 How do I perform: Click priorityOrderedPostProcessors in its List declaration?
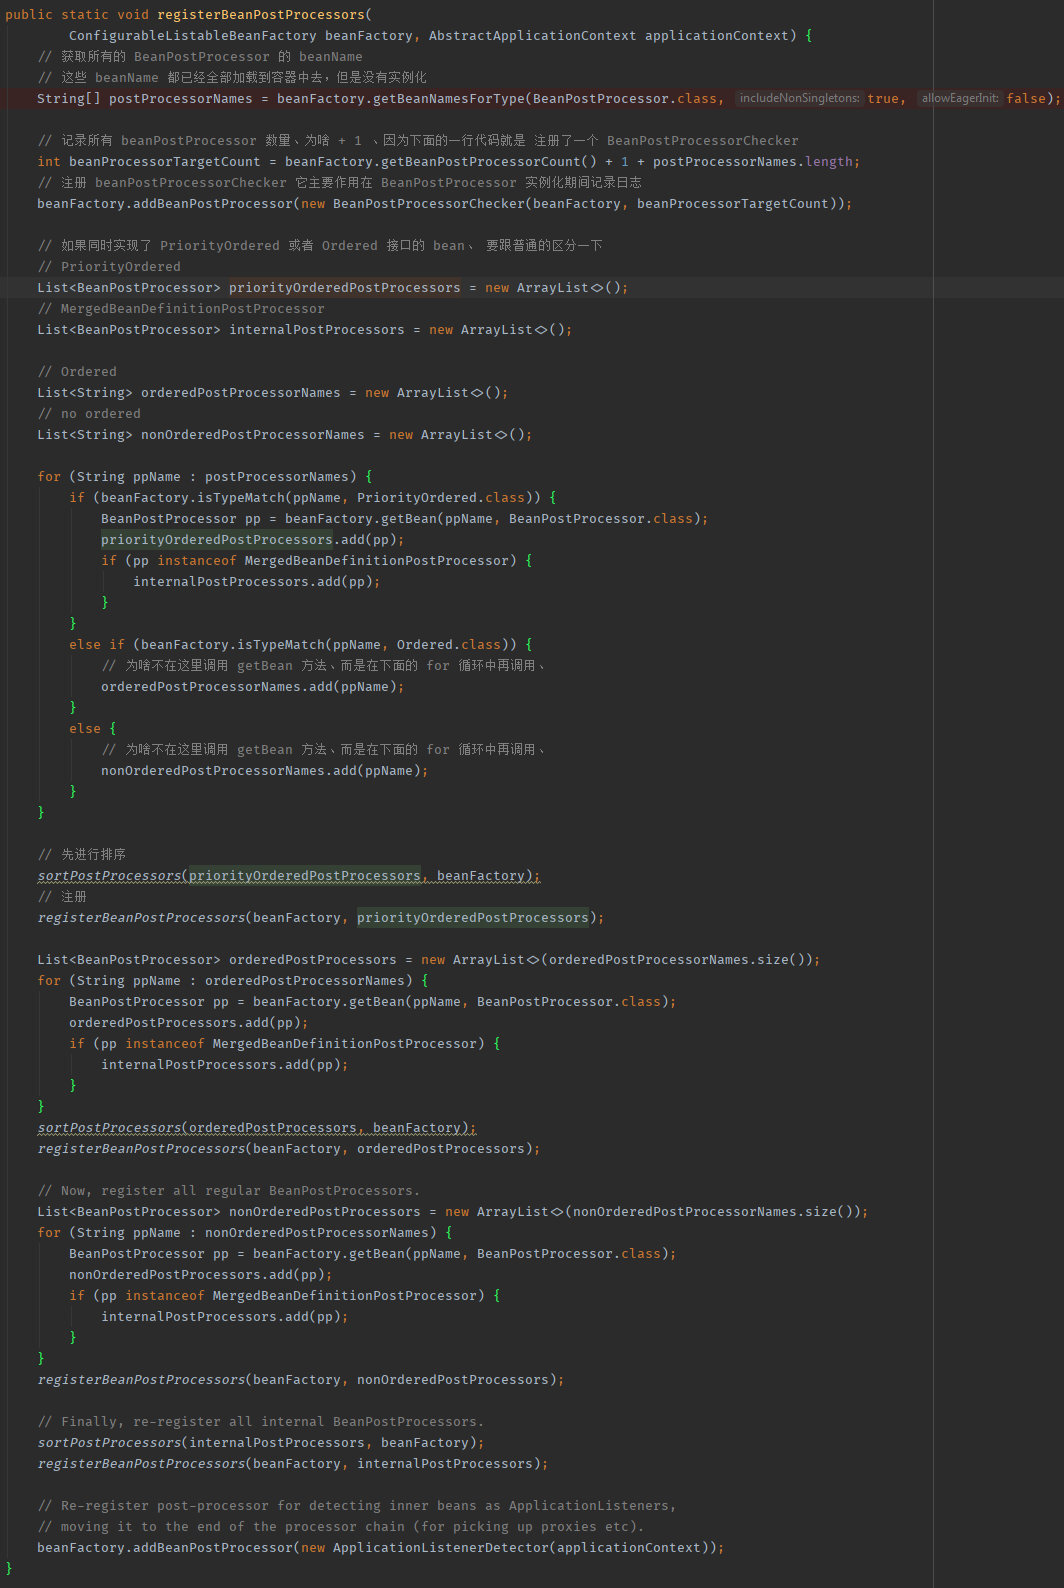click(x=345, y=287)
